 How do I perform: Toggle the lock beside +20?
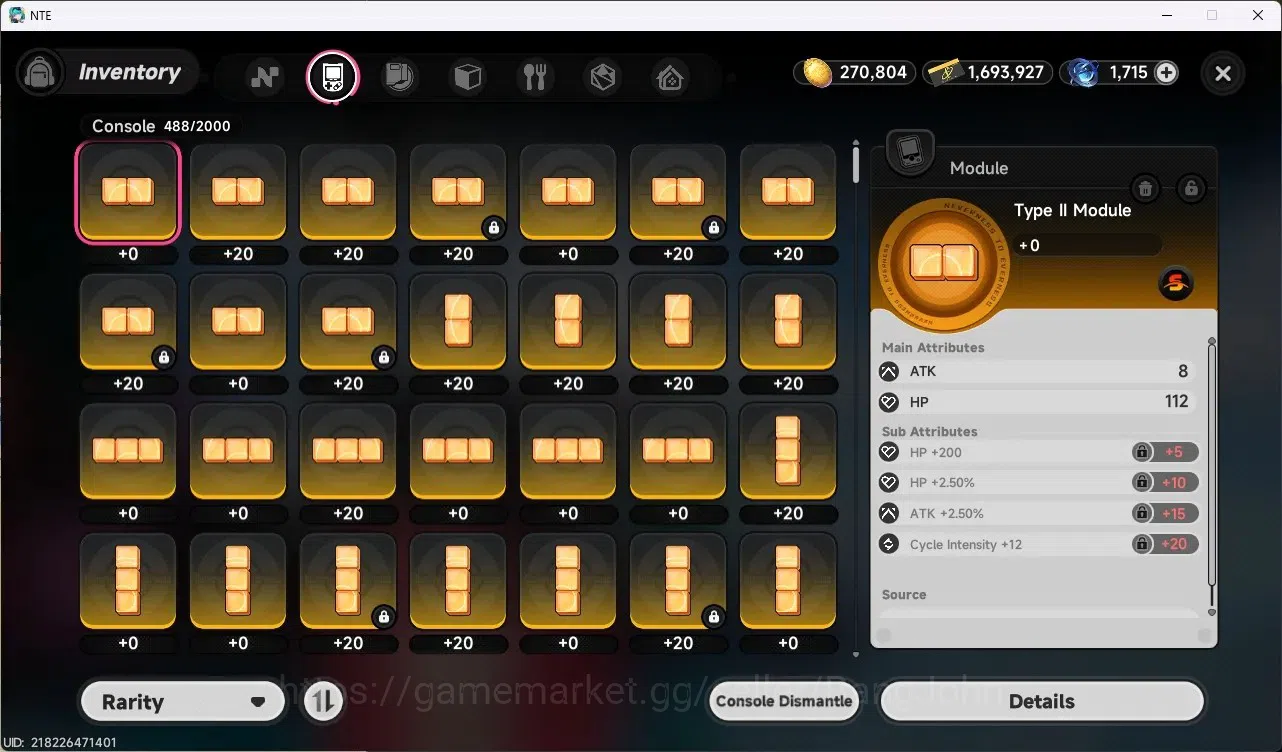[1141, 544]
